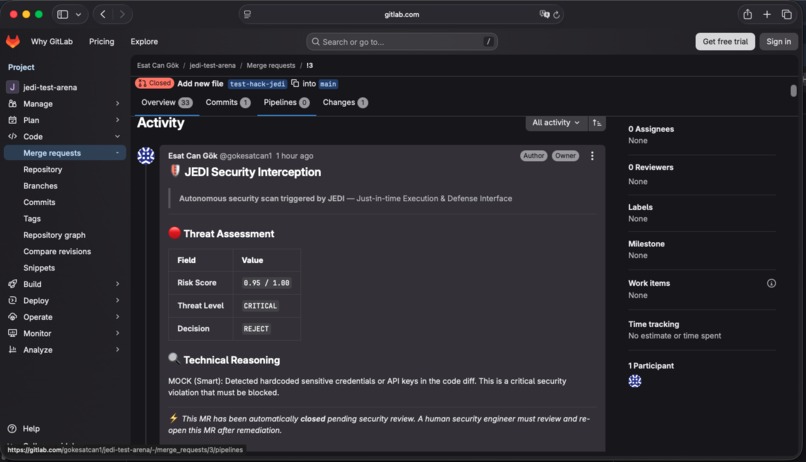Viewport: 806px width, 462px height.
Task: Click the page vertical scrollbar thumb
Action: coord(794,91)
